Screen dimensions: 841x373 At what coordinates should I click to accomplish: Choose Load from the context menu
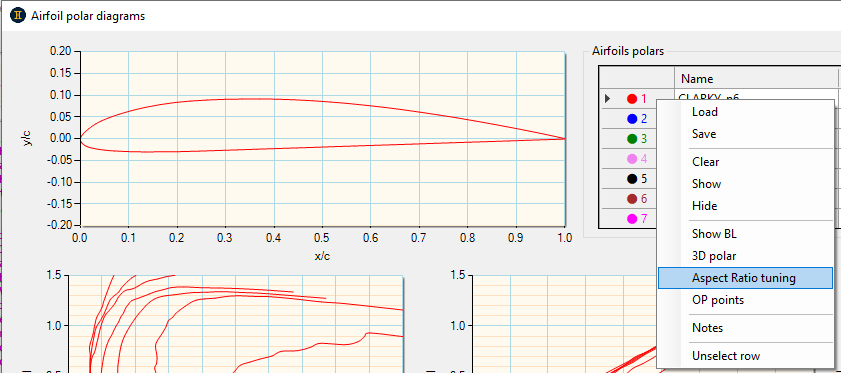[x=746, y=112]
